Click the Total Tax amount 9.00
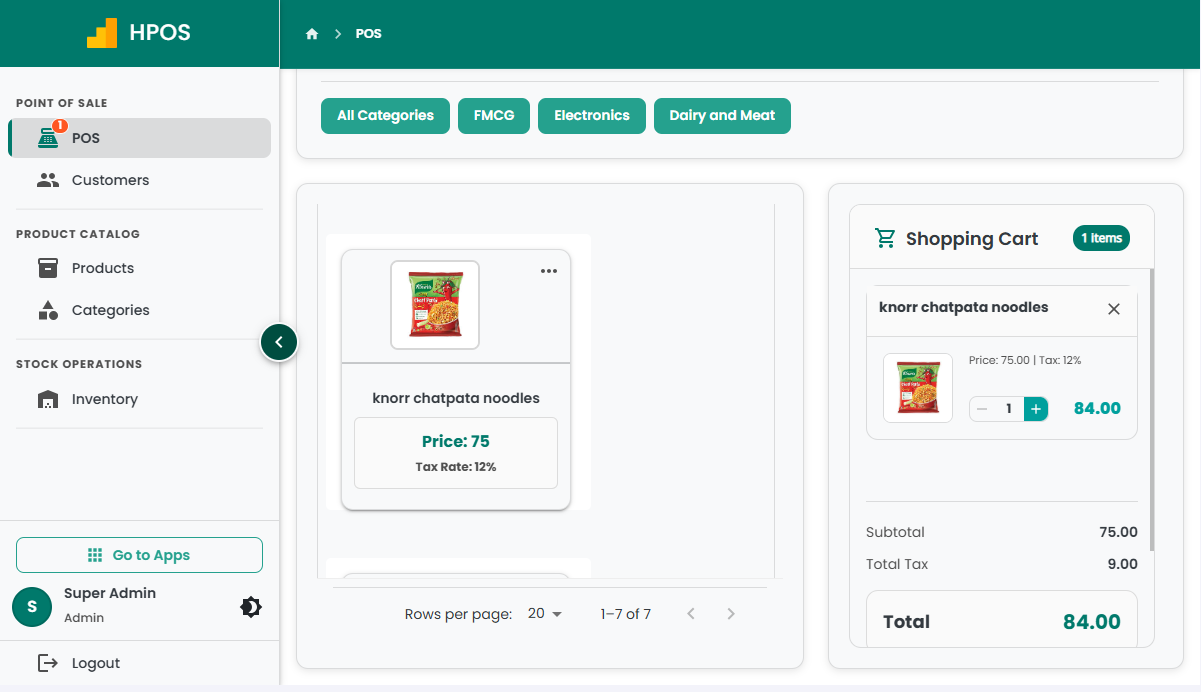 pos(1123,564)
